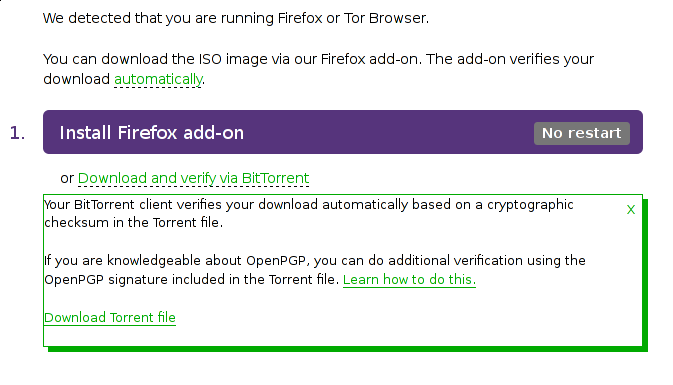The height and width of the screenshot is (385, 673).
Task: Click 'checksum in the Torrent file.' text
Action: pos(133,223)
